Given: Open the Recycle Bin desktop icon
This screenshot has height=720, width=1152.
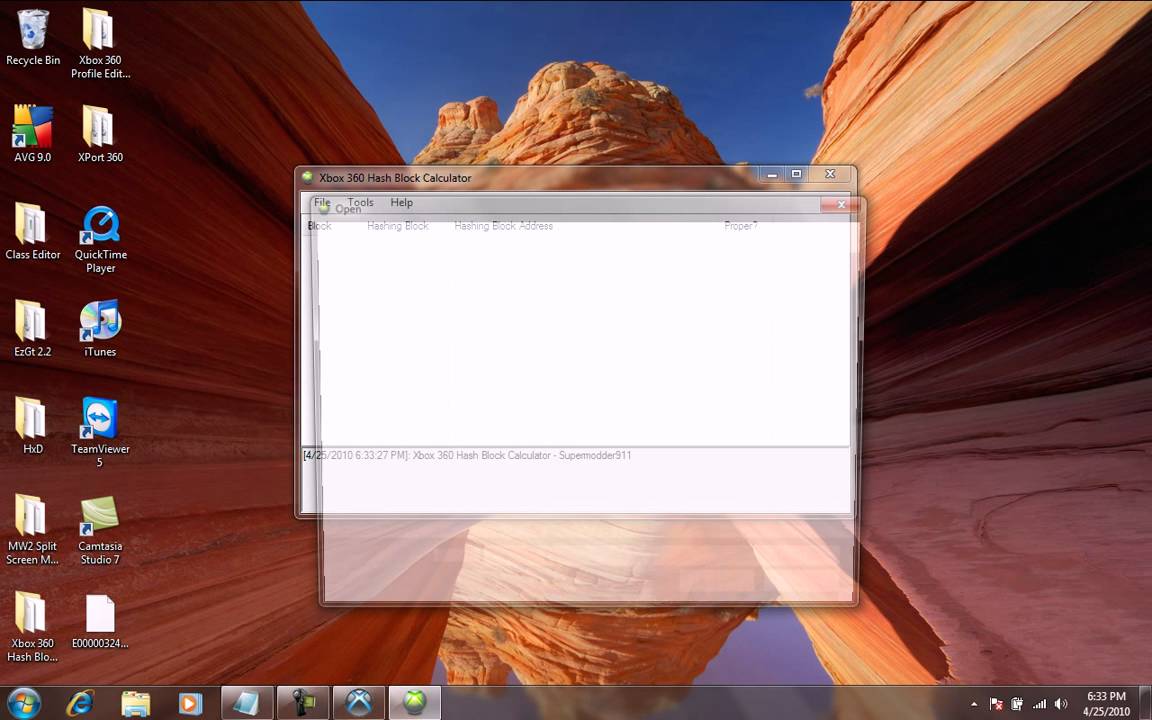Looking at the screenshot, I should (x=33, y=37).
